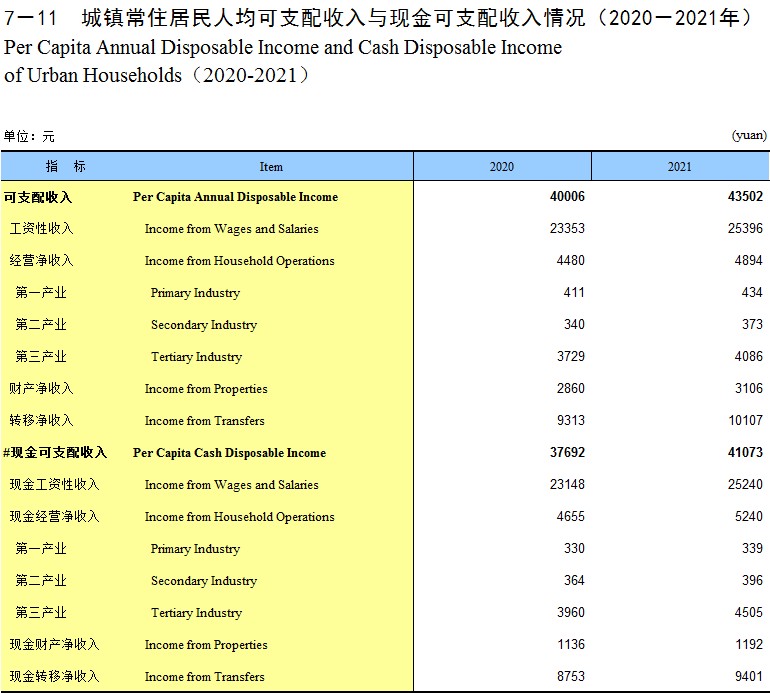This screenshot has width=770, height=693.
Task: Select cell value 373
Action: [752, 324]
